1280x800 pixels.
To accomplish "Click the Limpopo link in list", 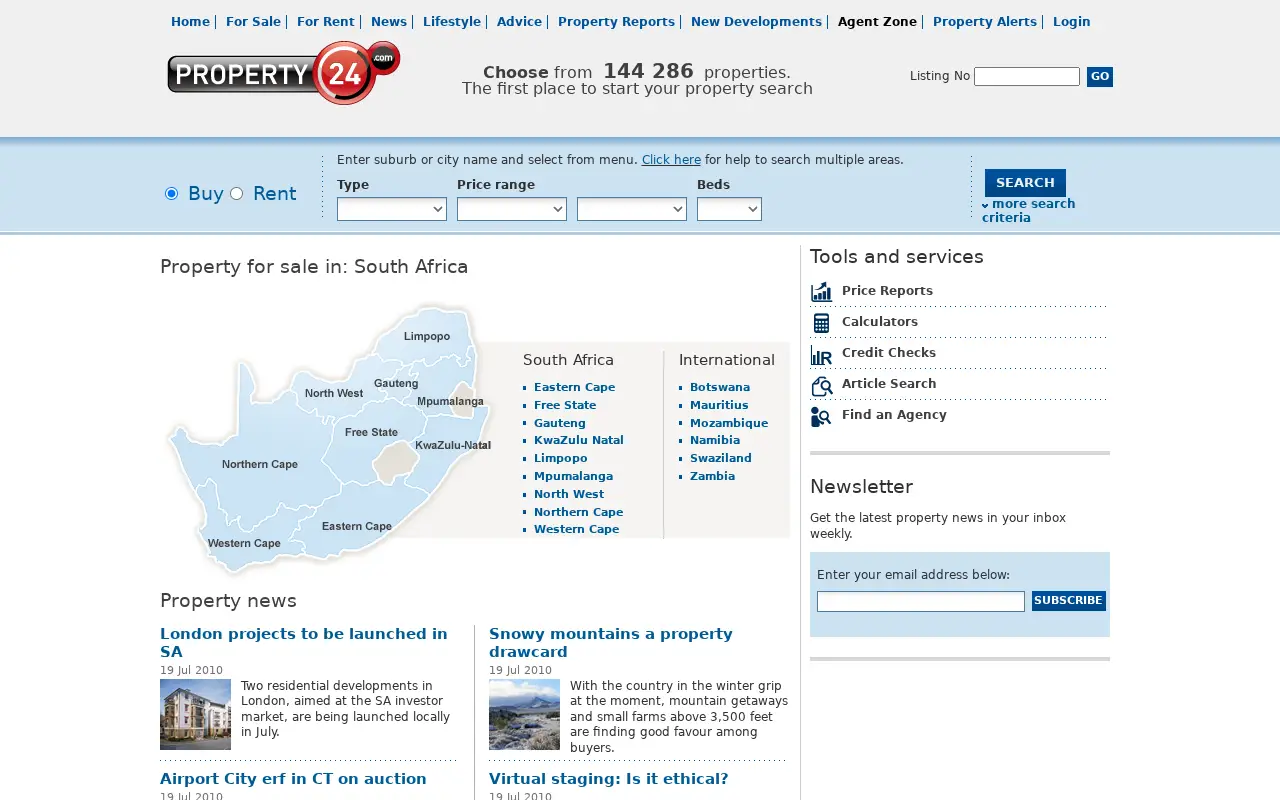I will [x=561, y=458].
